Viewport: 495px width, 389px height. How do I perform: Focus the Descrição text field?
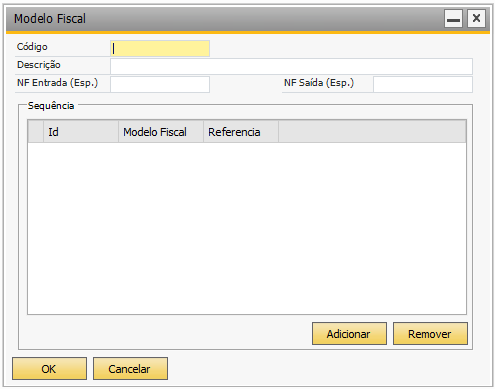pyautogui.click(x=291, y=66)
